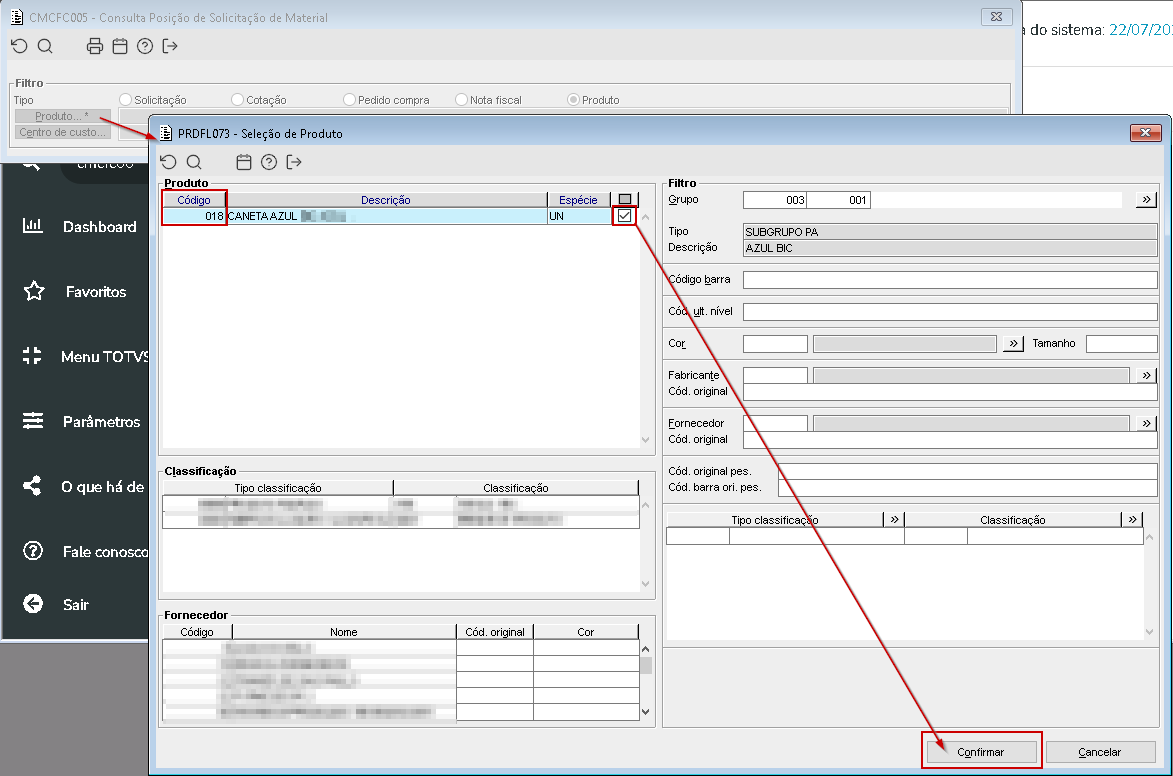
Task: Click Confirmar button
Action: 981,752
